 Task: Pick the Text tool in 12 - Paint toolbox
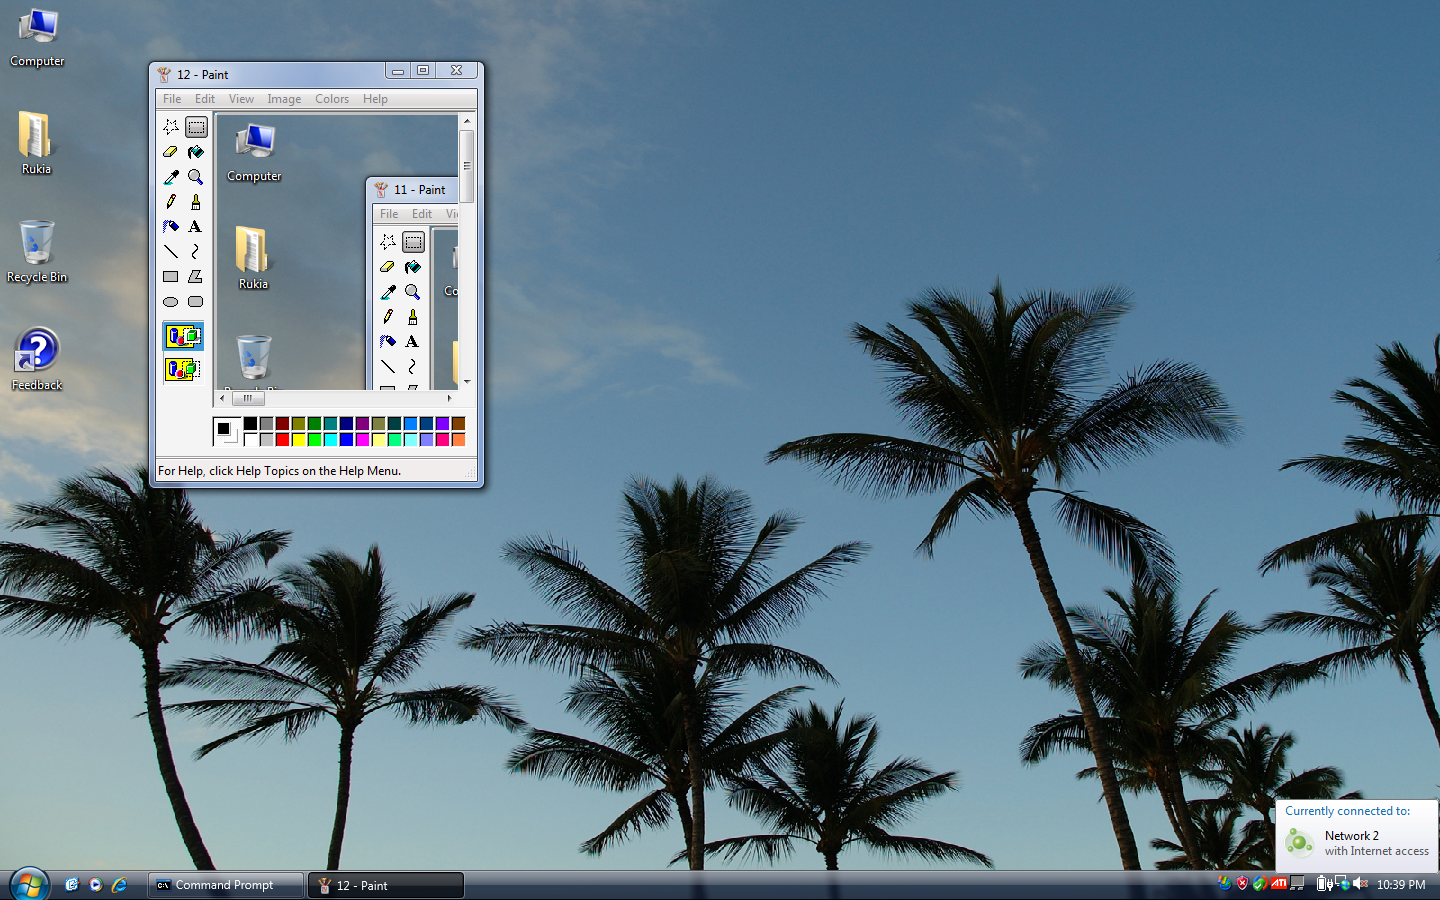pyautogui.click(x=196, y=227)
